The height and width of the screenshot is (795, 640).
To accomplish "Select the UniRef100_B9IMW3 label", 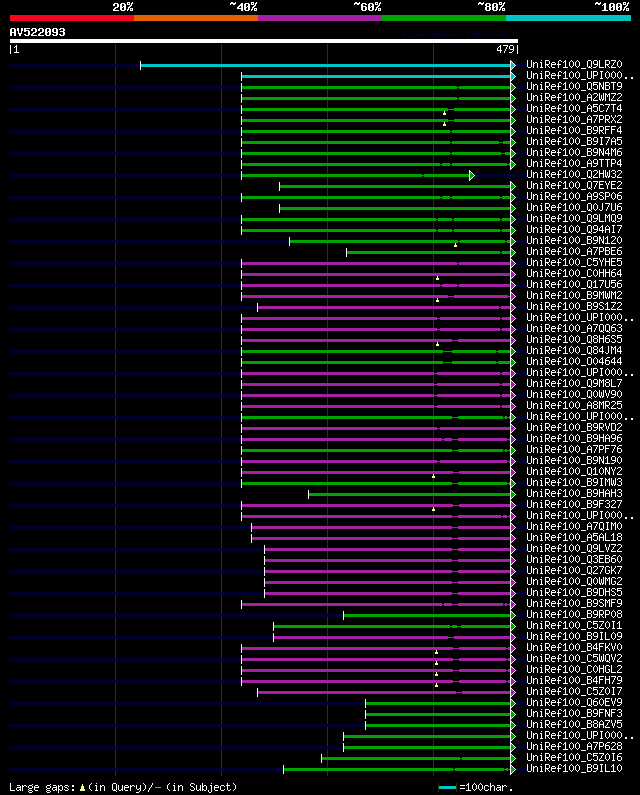I will [574, 482].
